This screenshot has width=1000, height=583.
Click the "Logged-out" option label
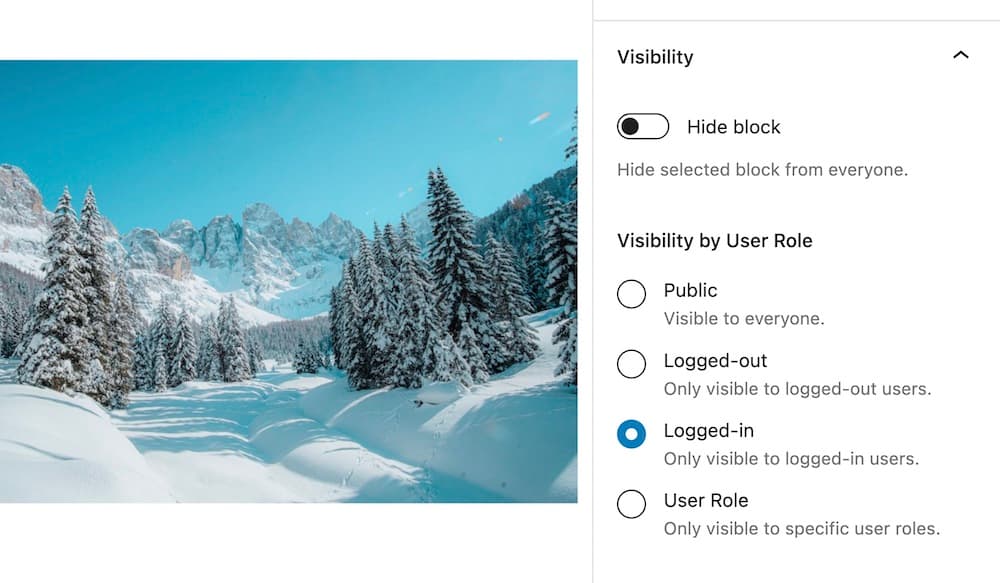(715, 360)
